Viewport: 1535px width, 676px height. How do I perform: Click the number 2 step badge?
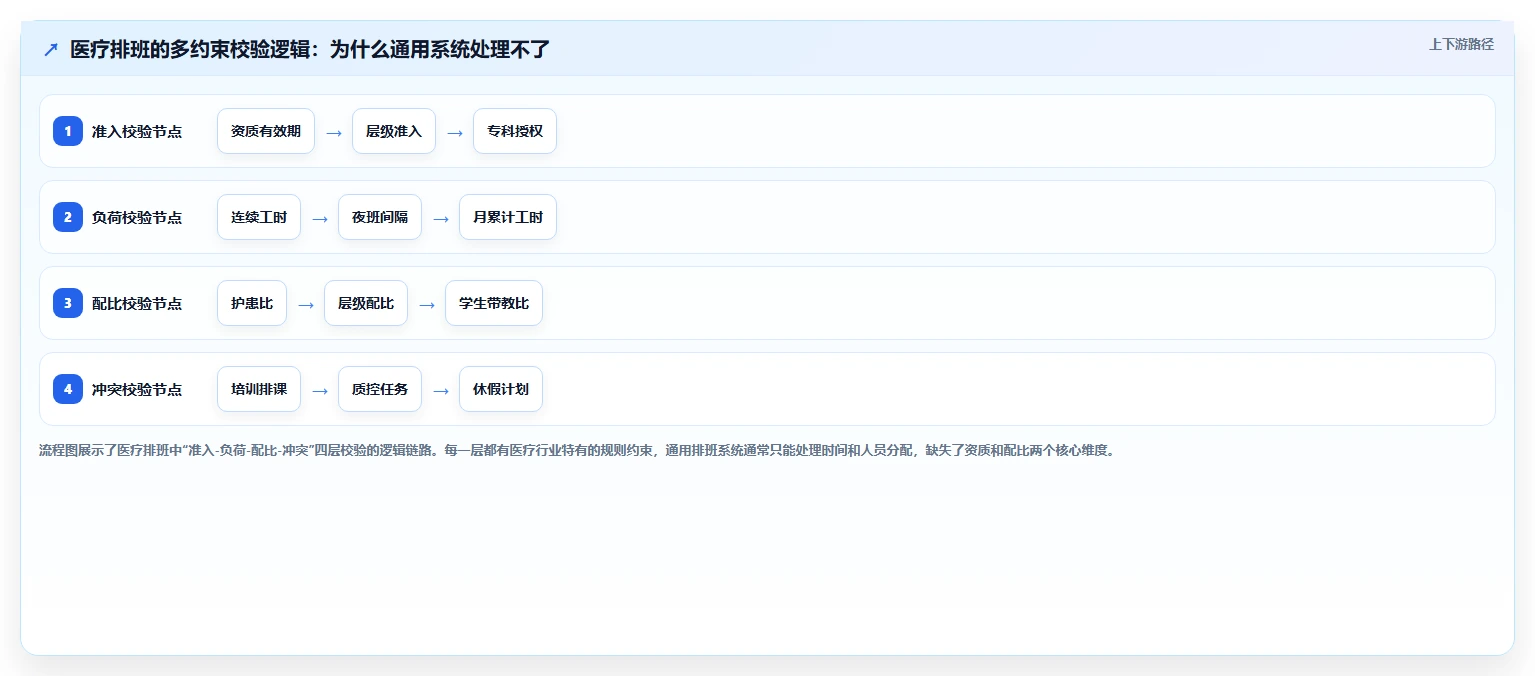pyautogui.click(x=68, y=217)
